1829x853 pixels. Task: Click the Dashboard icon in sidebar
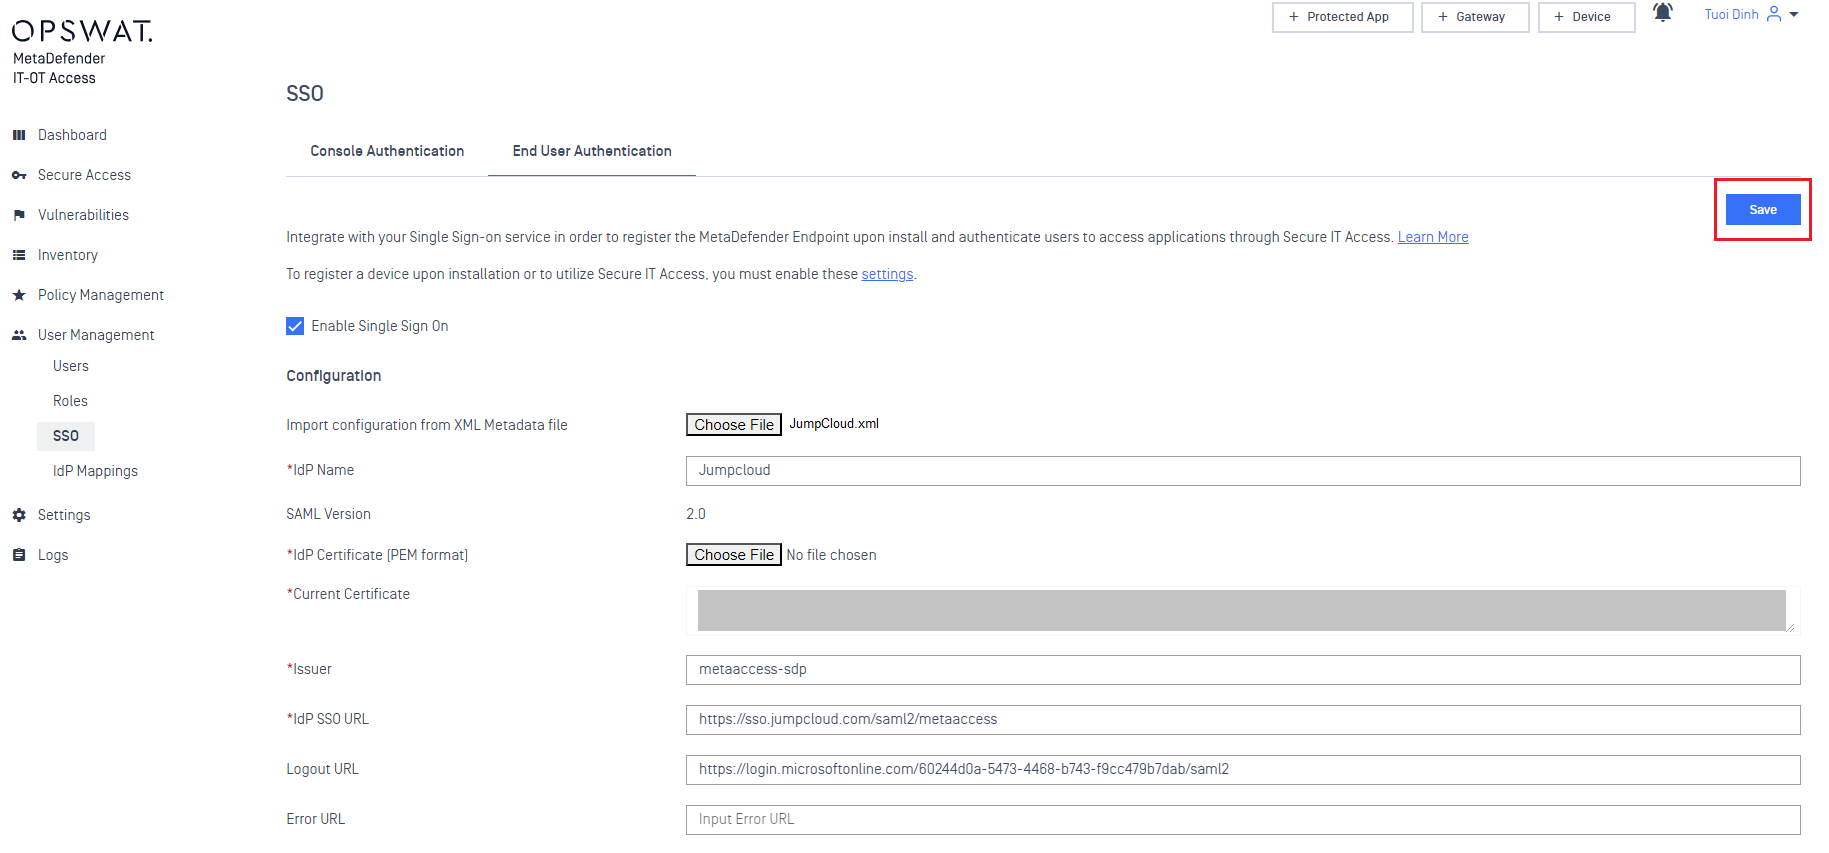pos(19,135)
